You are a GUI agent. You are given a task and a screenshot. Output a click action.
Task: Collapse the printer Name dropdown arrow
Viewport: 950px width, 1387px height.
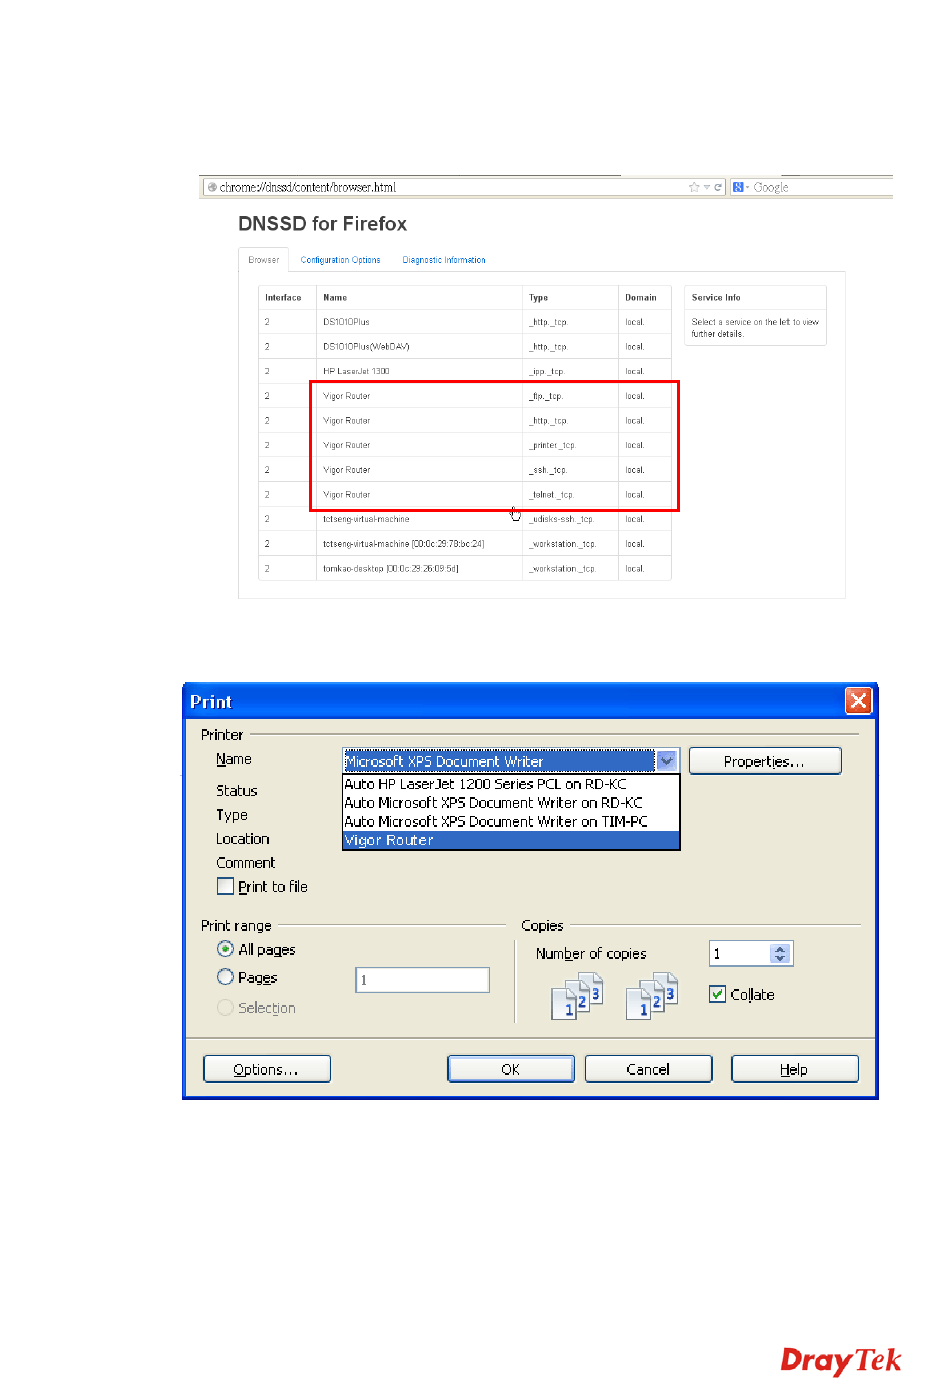pyautogui.click(x=667, y=761)
